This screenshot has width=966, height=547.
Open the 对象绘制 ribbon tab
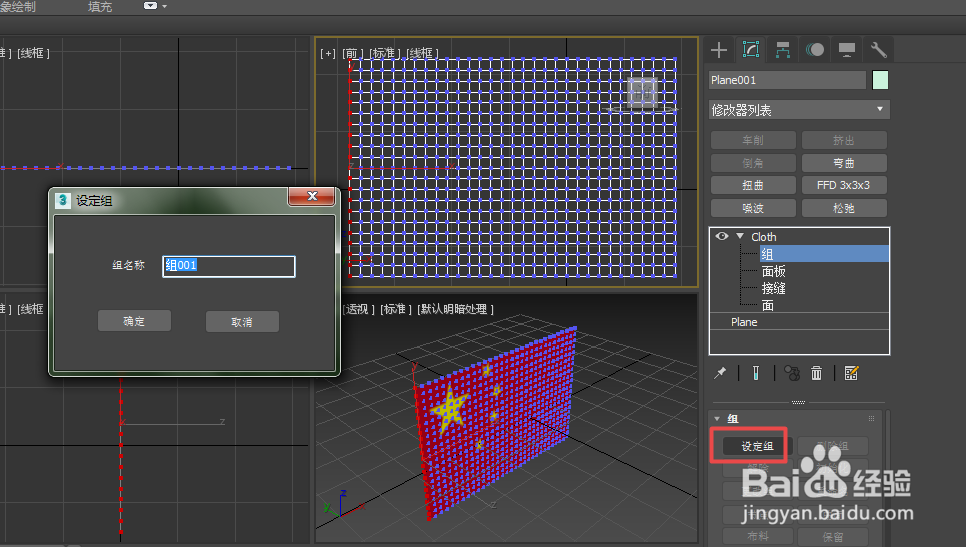pos(17,7)
